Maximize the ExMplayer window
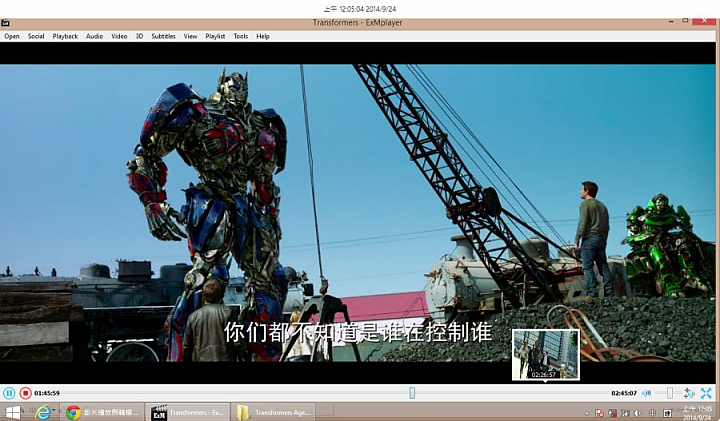Image resolution: width=720 pixels, height=421 pixels. click(685, 21)
